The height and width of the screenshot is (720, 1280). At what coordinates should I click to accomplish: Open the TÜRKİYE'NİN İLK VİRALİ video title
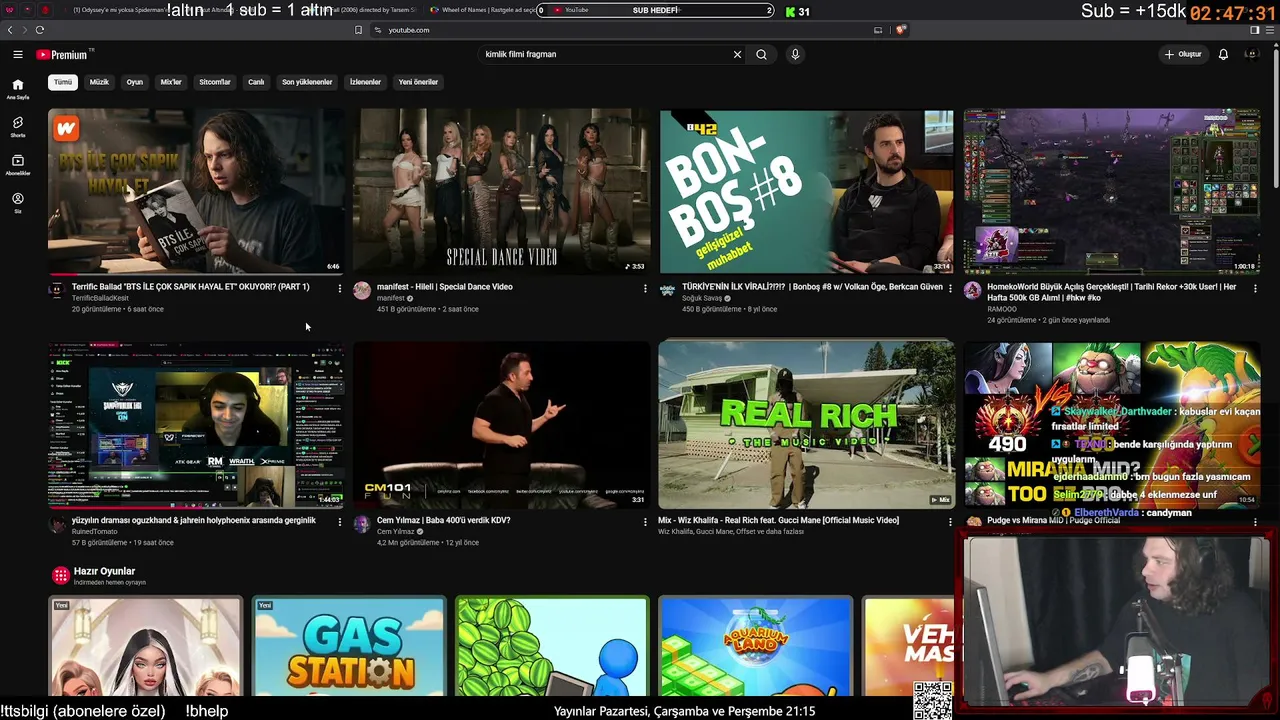pos(812,287)
